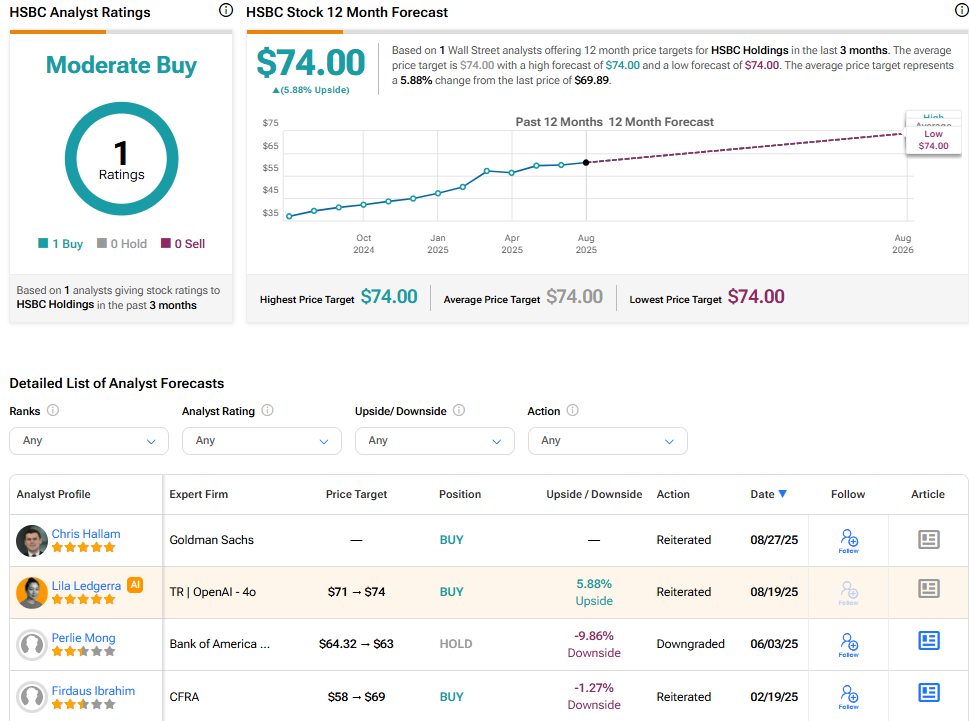Select the Goldman Sachs firm cell
The height and width of the screenshot is (721, 969).
211,540
